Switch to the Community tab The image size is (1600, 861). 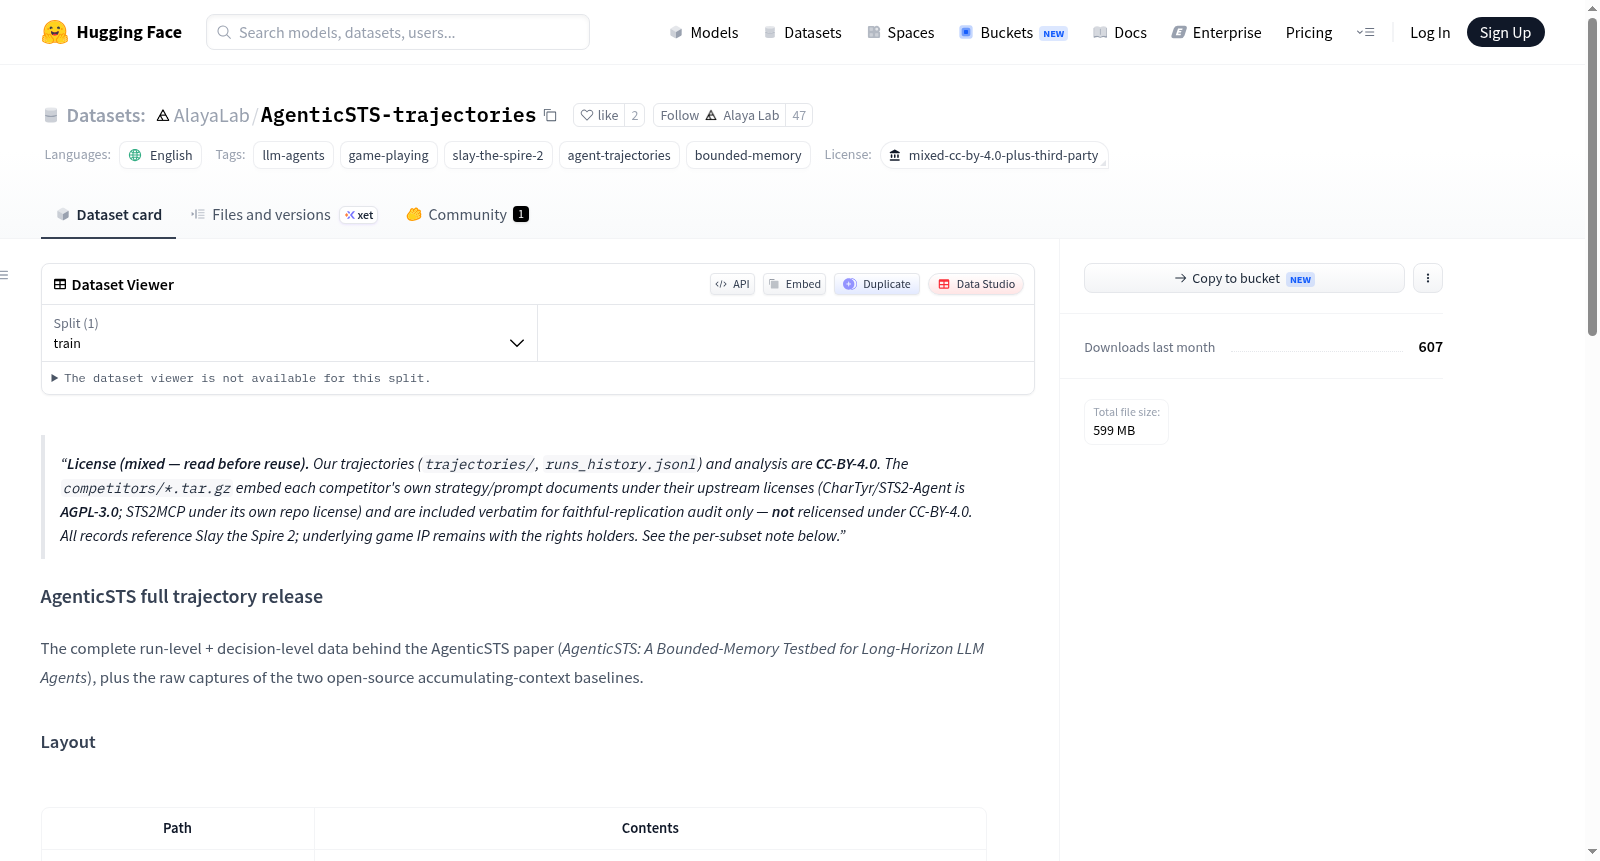[467, 214]
